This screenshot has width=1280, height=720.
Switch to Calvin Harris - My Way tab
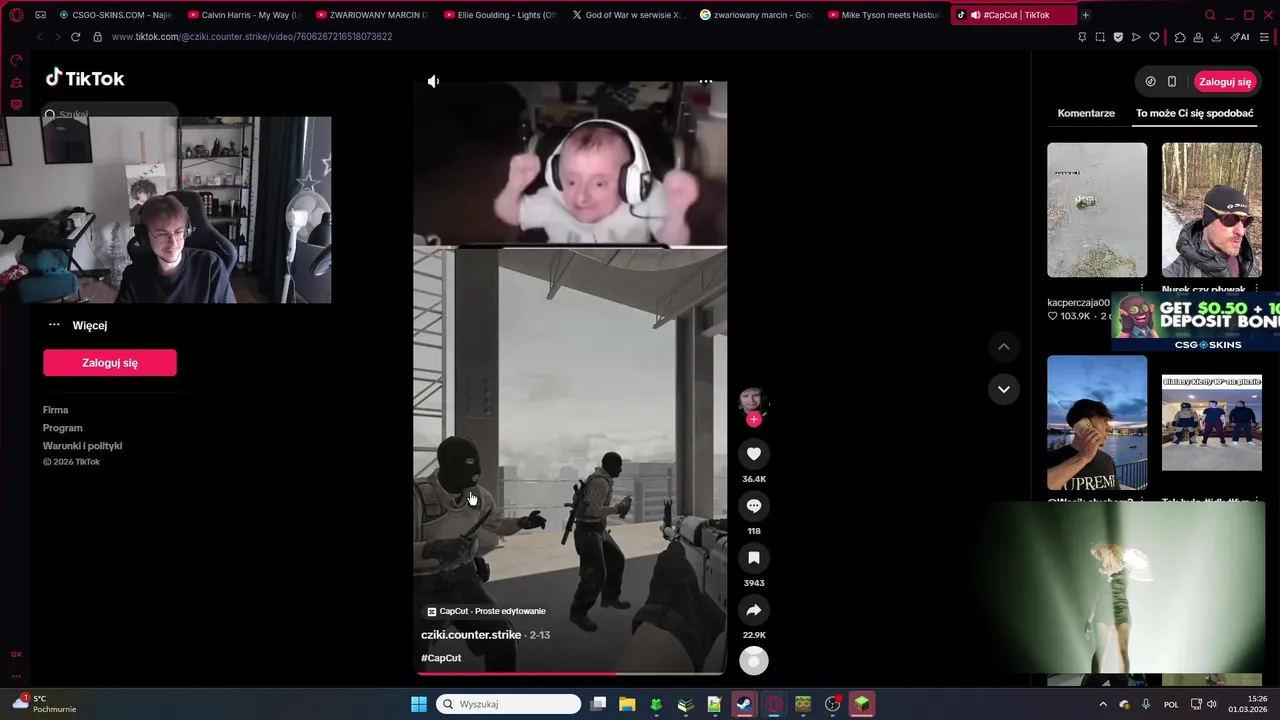(244, 15)
